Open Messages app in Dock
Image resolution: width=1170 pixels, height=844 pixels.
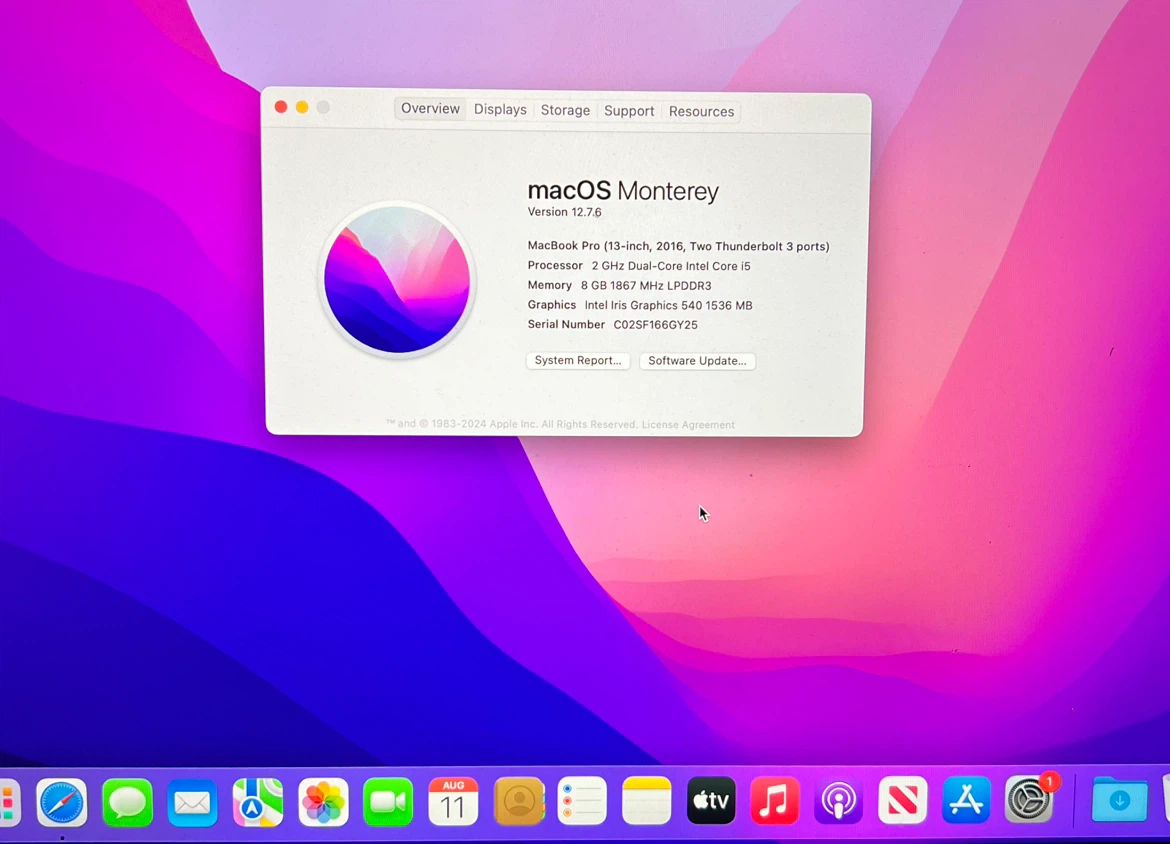[x=127, y=802]
